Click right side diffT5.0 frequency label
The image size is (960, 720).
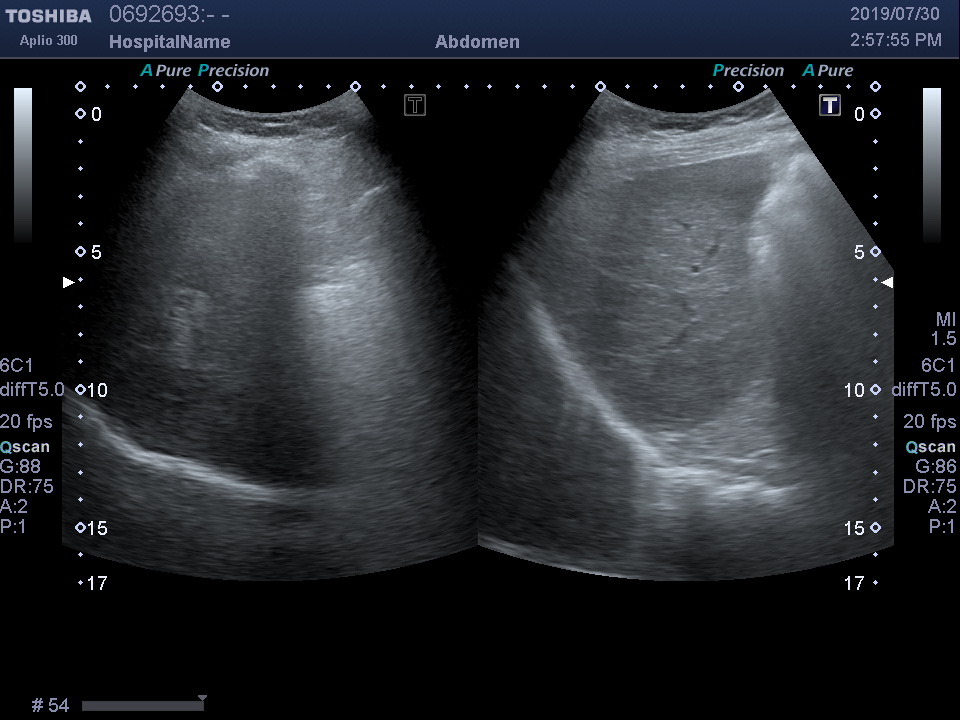click(924, 389)
